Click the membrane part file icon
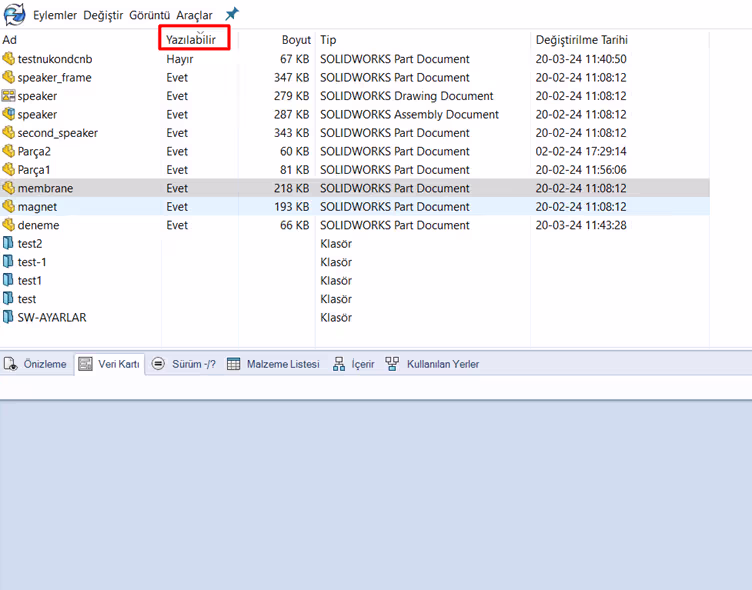Image resolution: width=752 pixels, height=590 pixels. point(8,188)
